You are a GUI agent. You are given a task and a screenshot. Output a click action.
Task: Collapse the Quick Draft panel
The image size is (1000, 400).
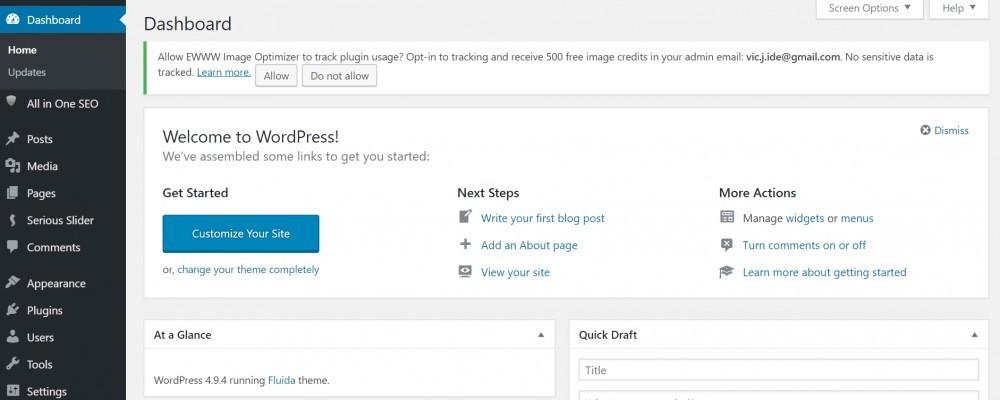[974, 335]
